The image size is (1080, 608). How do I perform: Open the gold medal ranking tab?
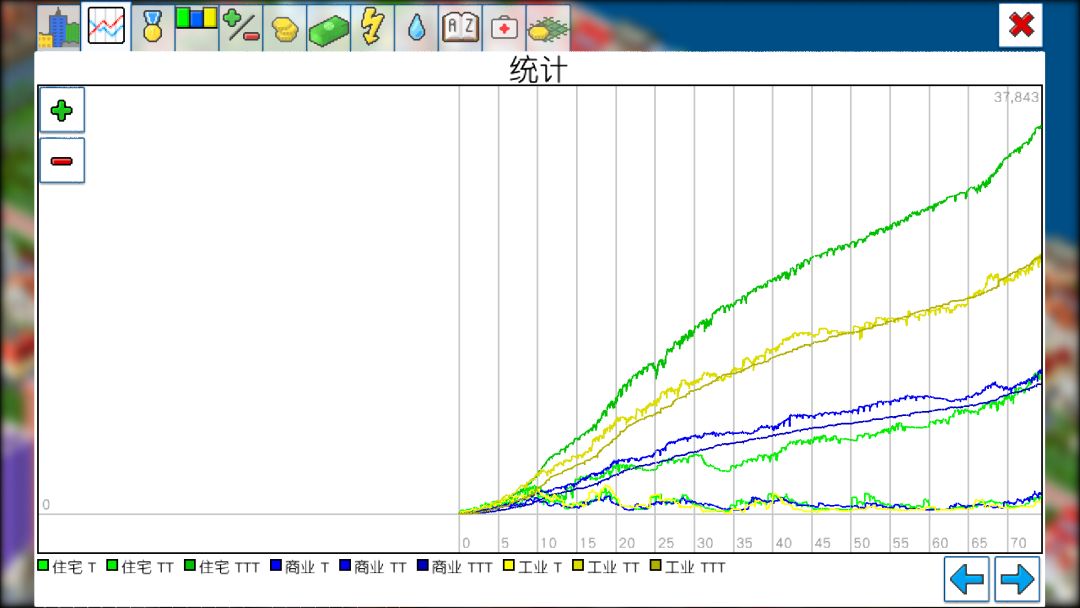[152, 28]
